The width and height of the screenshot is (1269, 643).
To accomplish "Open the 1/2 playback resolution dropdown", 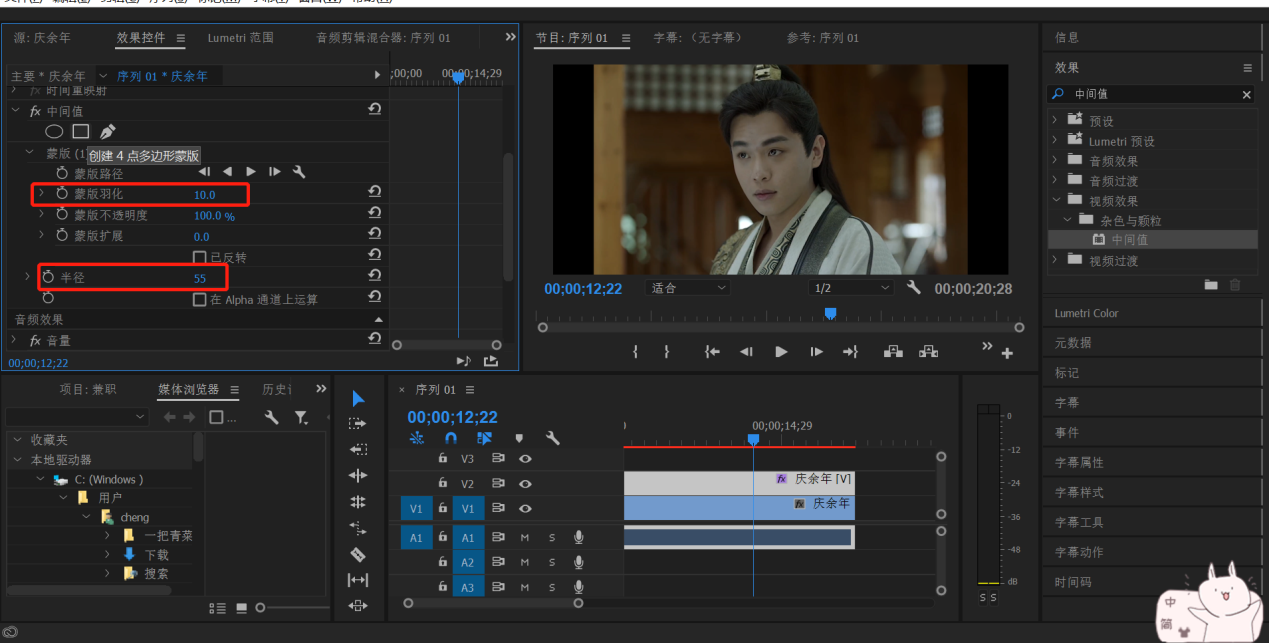I will 849,288.
